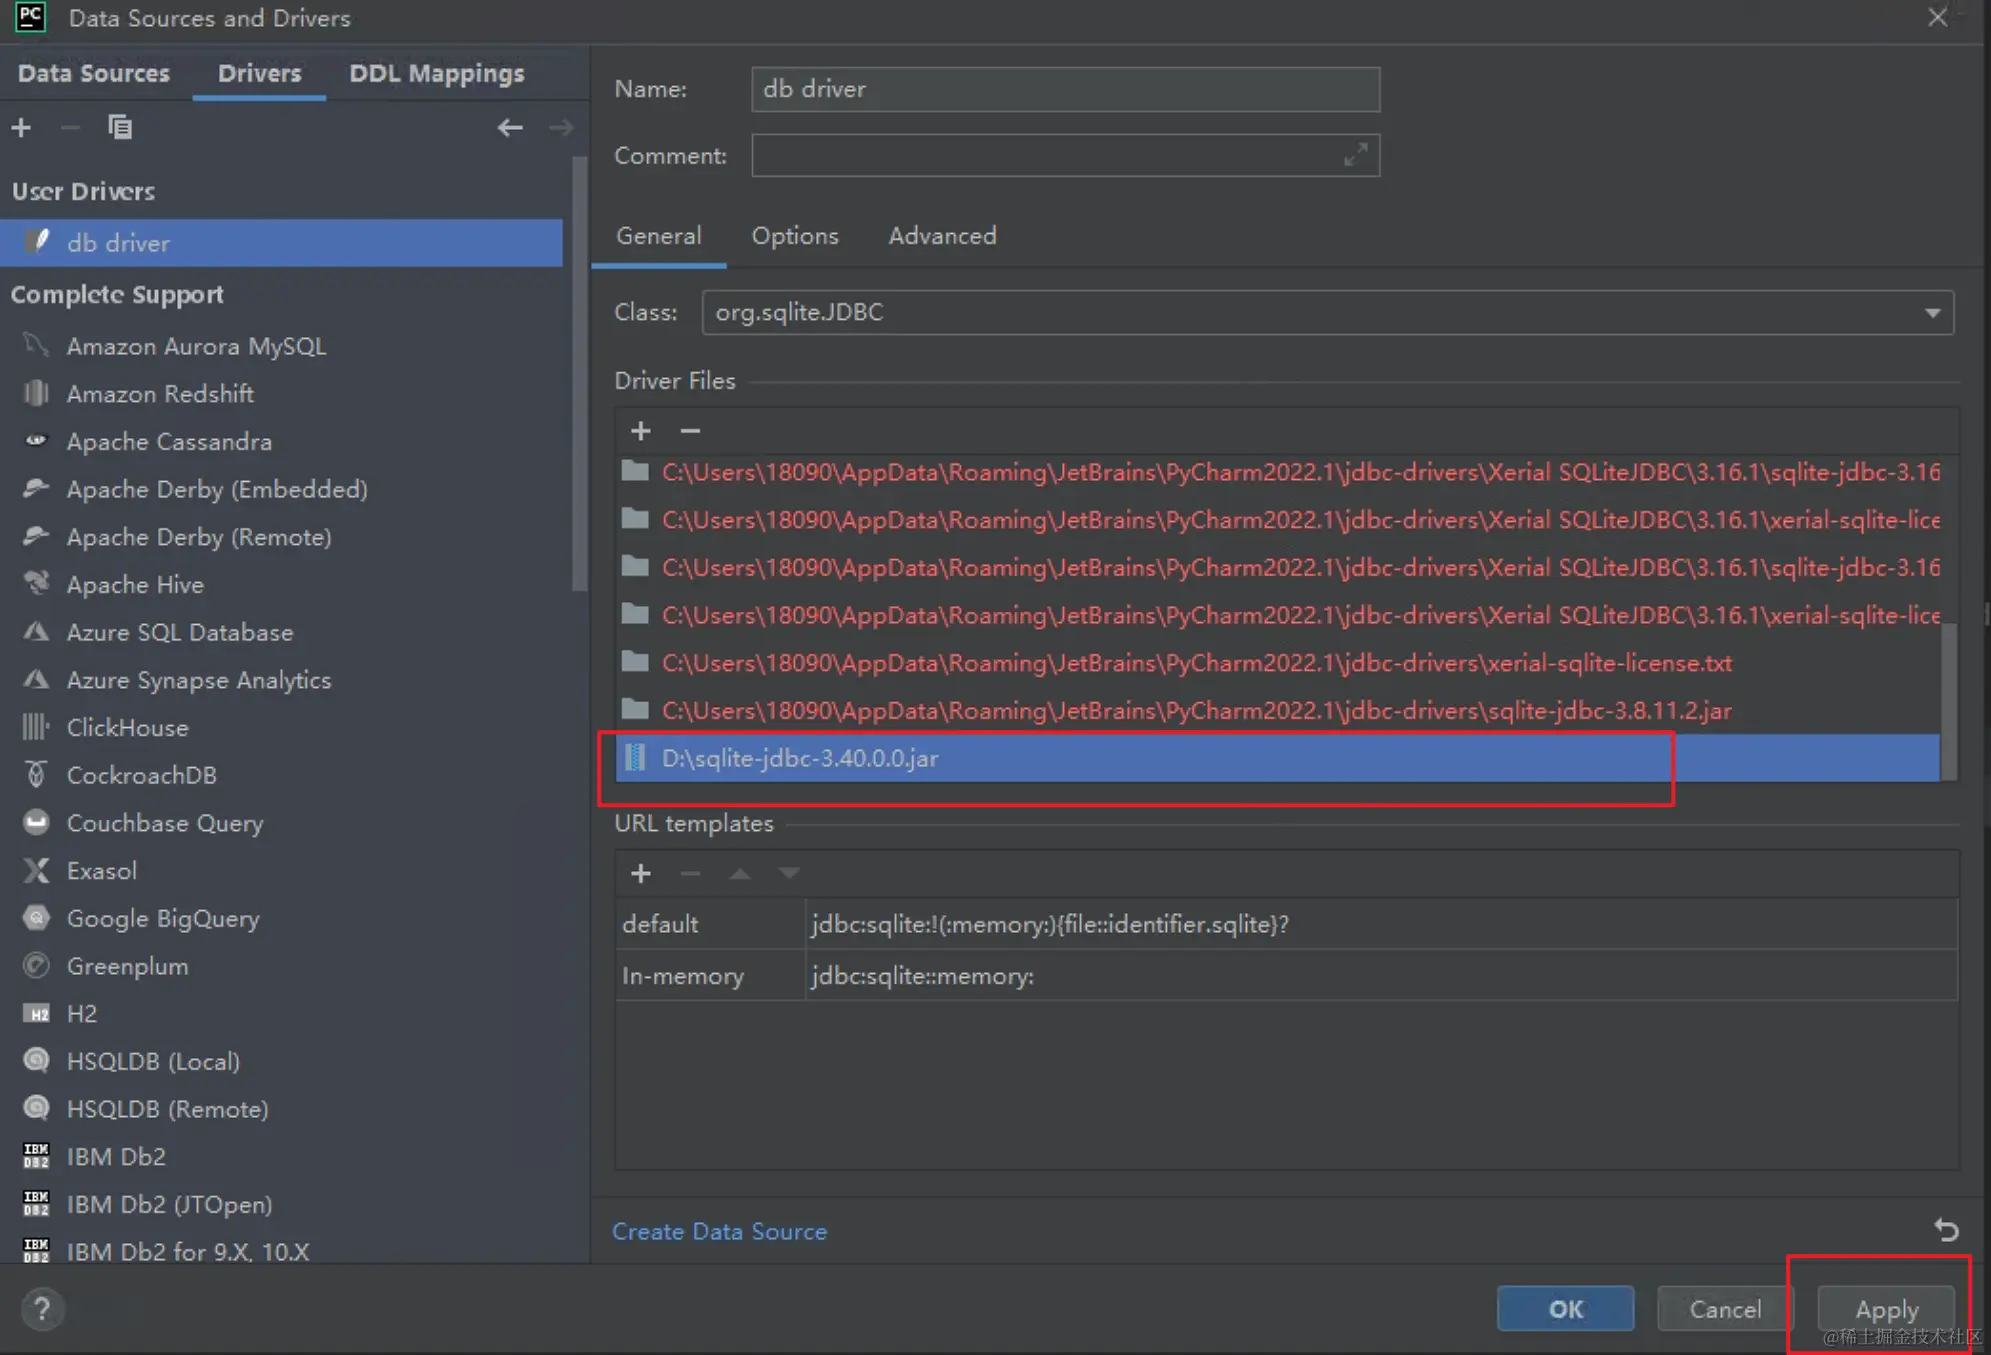Remove the selected URL template with the minus icon
The image size is (1991, 1355).
pyautogui.click(x=690, y=874)
